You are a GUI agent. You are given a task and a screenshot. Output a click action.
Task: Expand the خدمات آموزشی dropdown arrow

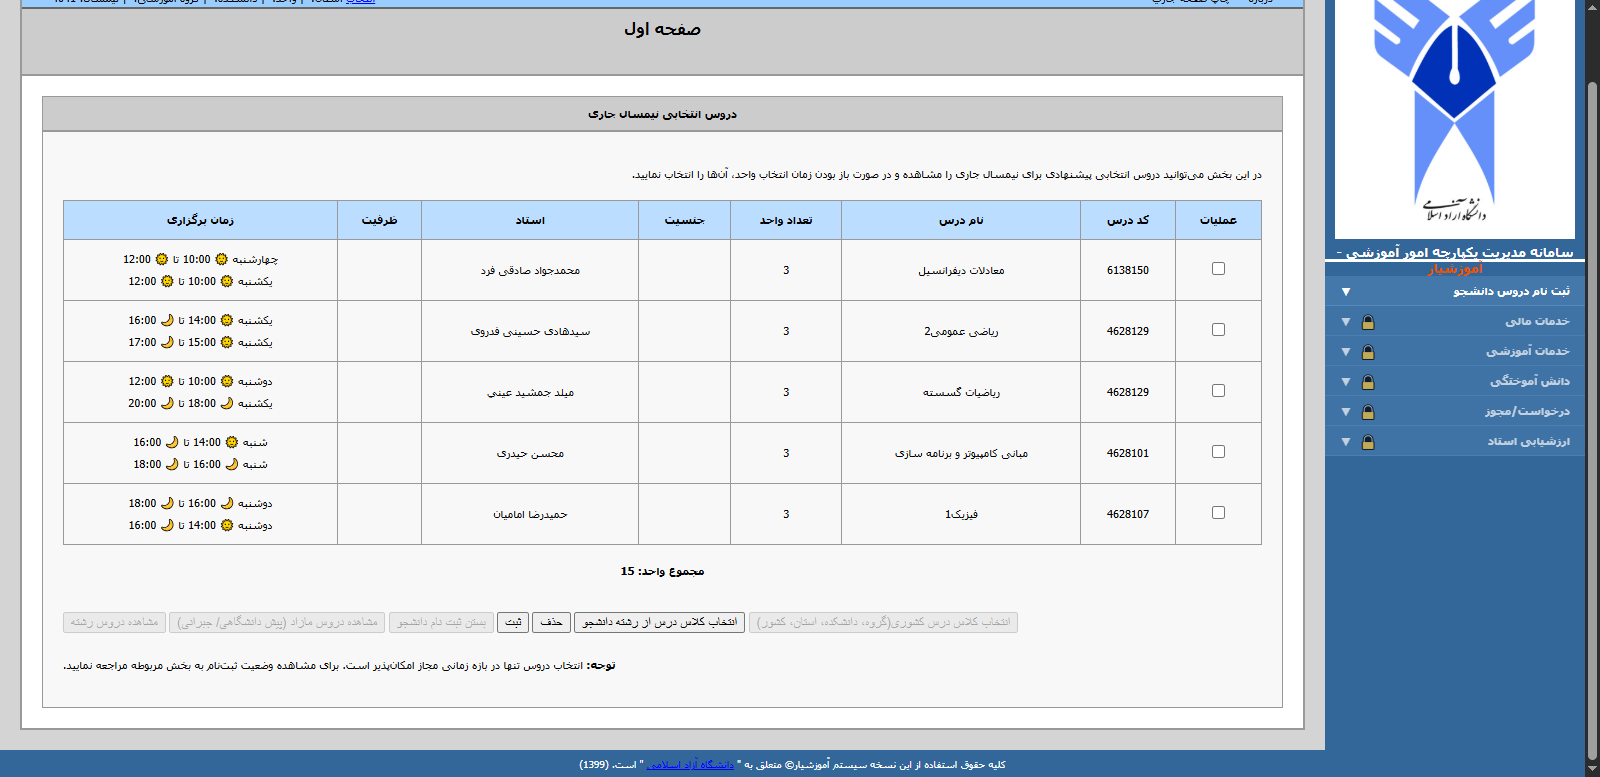[x=1346, y=352]
